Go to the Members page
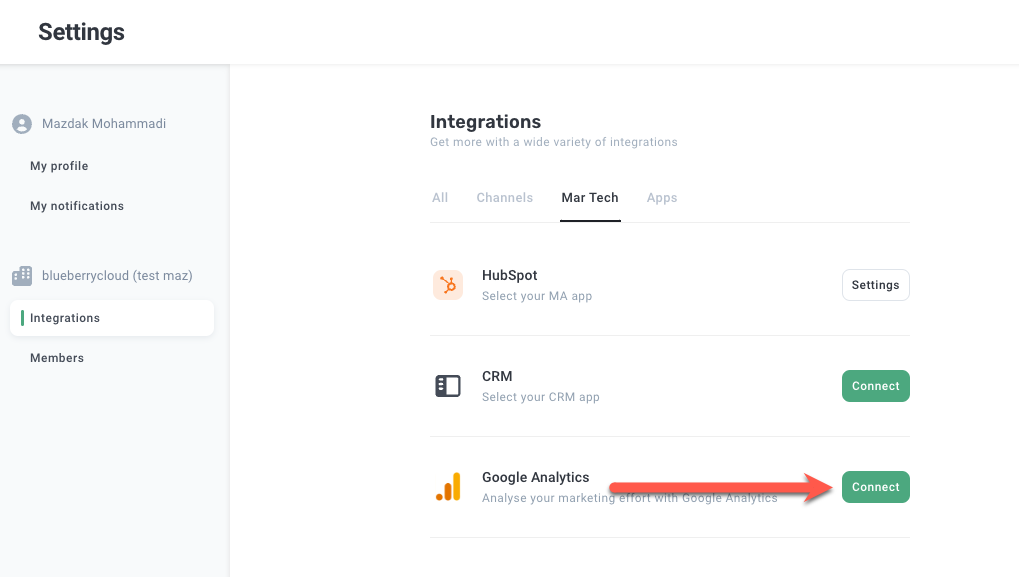 tap(57, 358)
